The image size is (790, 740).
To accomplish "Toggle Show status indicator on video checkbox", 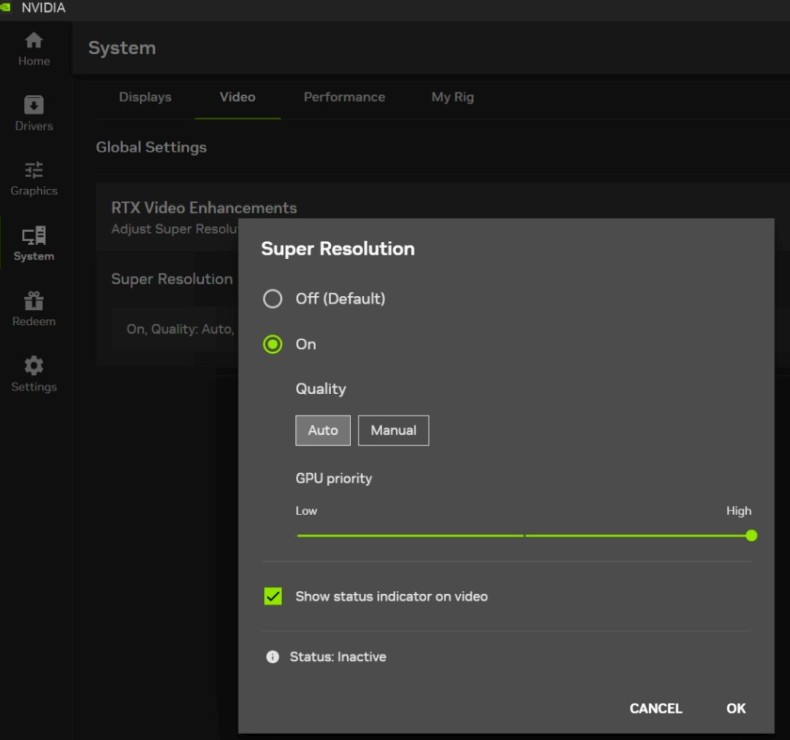I will [273, 596].
